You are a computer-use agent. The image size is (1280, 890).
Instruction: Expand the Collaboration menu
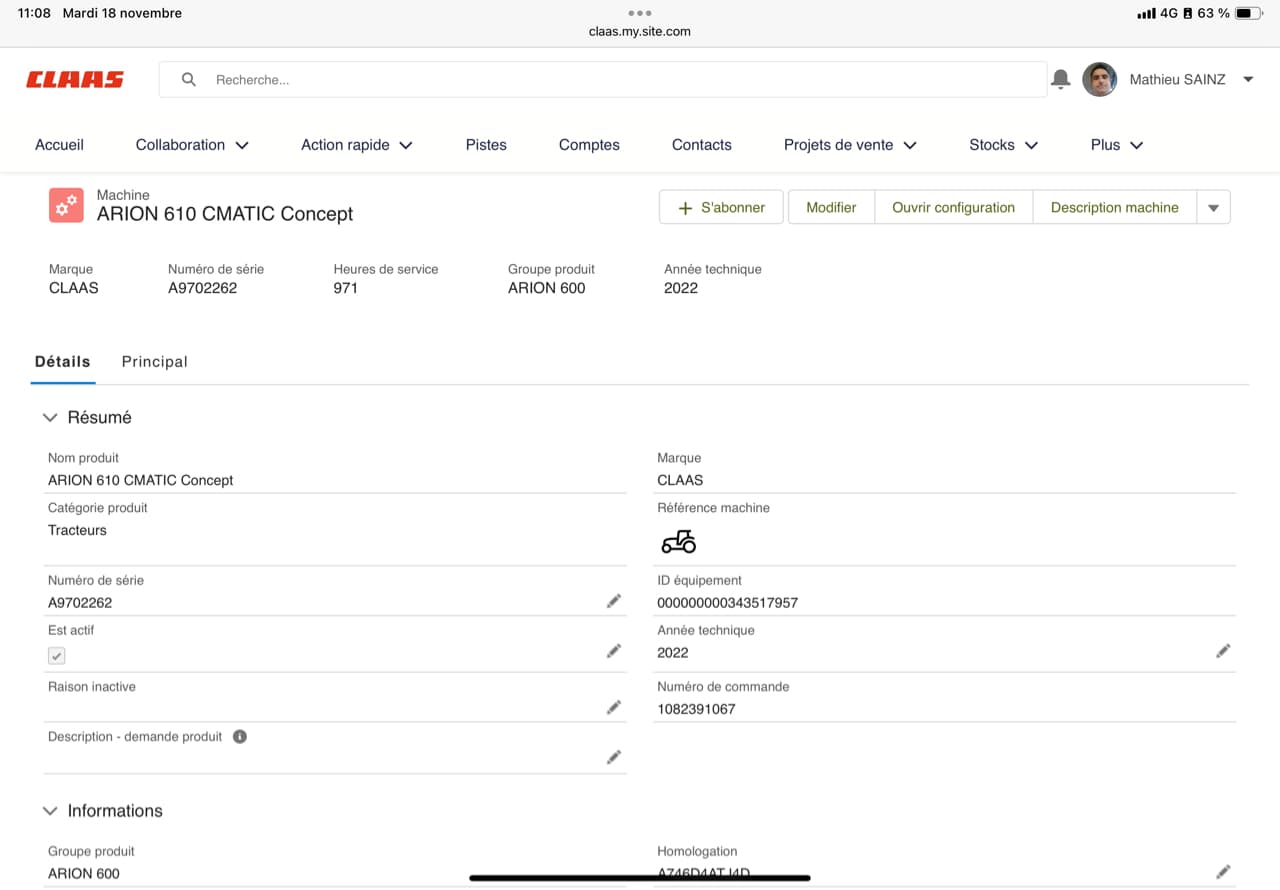pos(192,145)
